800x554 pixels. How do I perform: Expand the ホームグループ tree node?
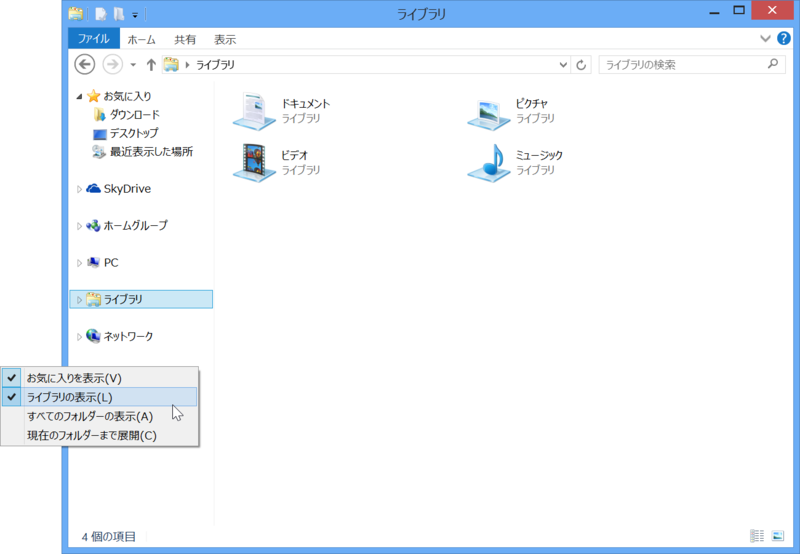79,226
